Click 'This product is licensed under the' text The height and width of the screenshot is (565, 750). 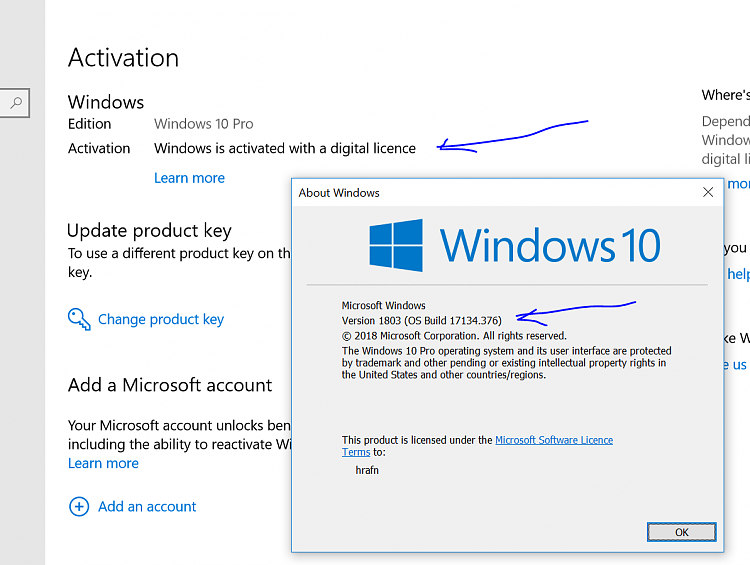point(417,440)
